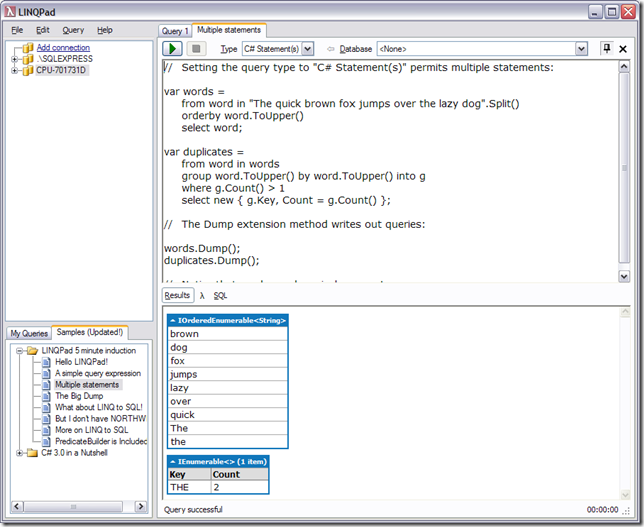Switch to the SQL results view
Image resolution: width=644 pixels, height=527 pixels.
point(220,295)
